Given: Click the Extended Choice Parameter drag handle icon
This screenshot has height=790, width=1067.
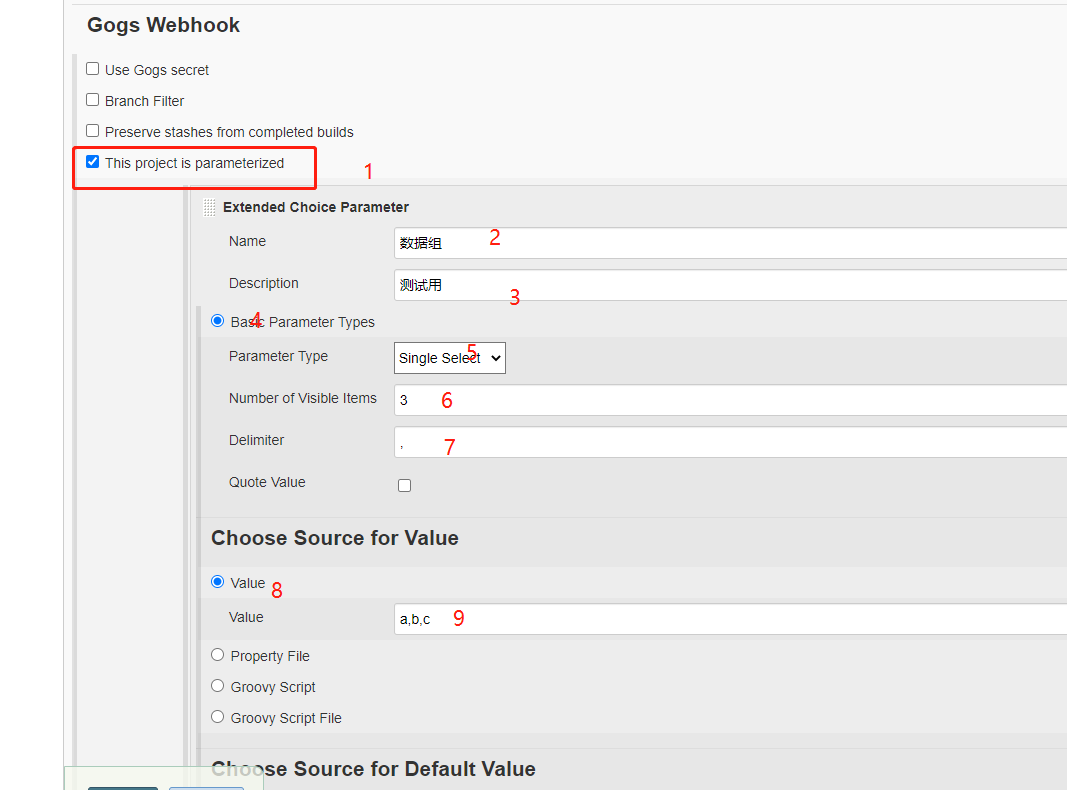Looking at the screenshot, I should [x=209, y=207].
